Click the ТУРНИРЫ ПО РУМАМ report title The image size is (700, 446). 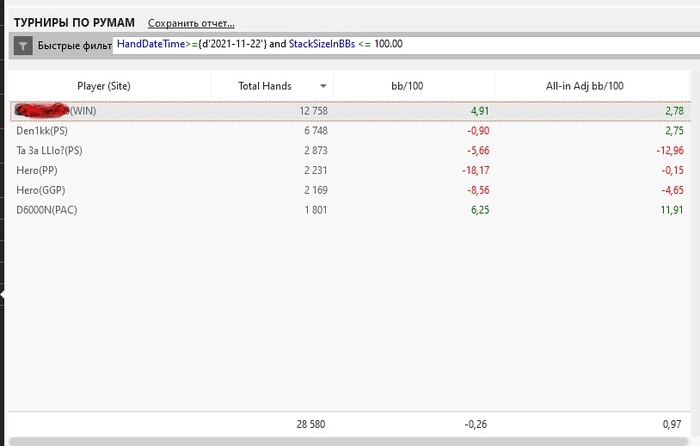pyautogui.click(x=74, y=23)
